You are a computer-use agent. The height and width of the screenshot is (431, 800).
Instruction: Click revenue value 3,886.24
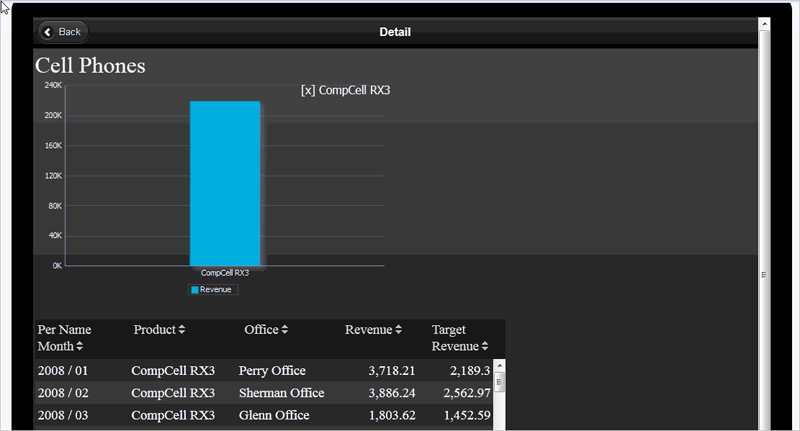(x=392, y=393)
